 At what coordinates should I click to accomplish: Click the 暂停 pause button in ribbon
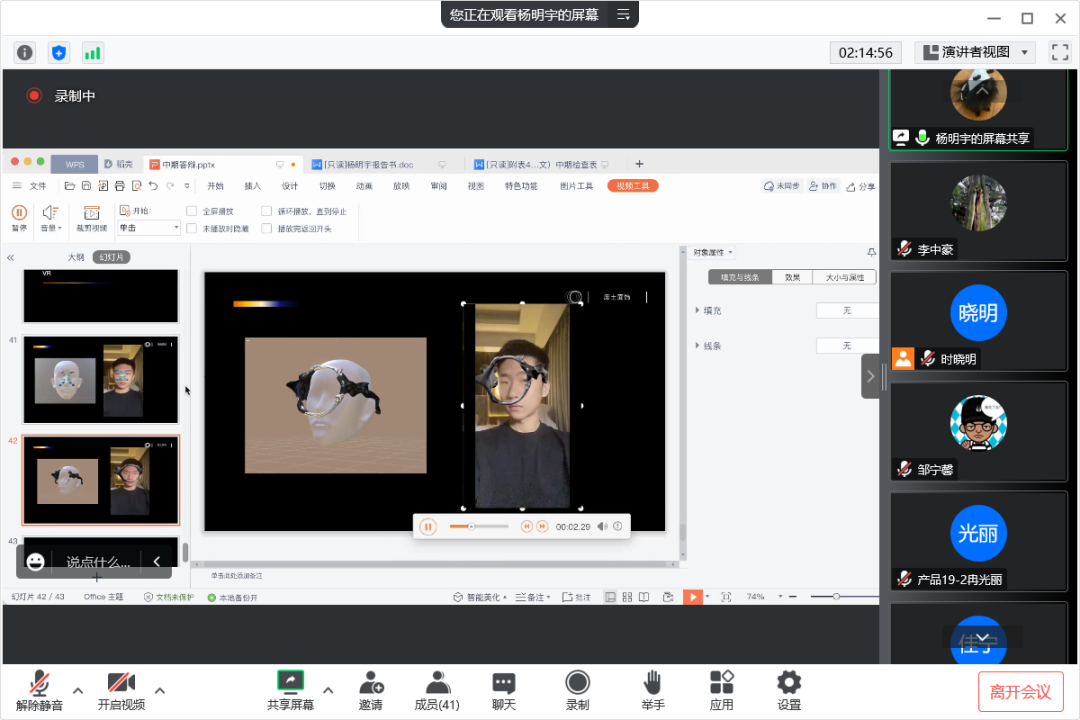pyautogui.click(x=19, y=217)
